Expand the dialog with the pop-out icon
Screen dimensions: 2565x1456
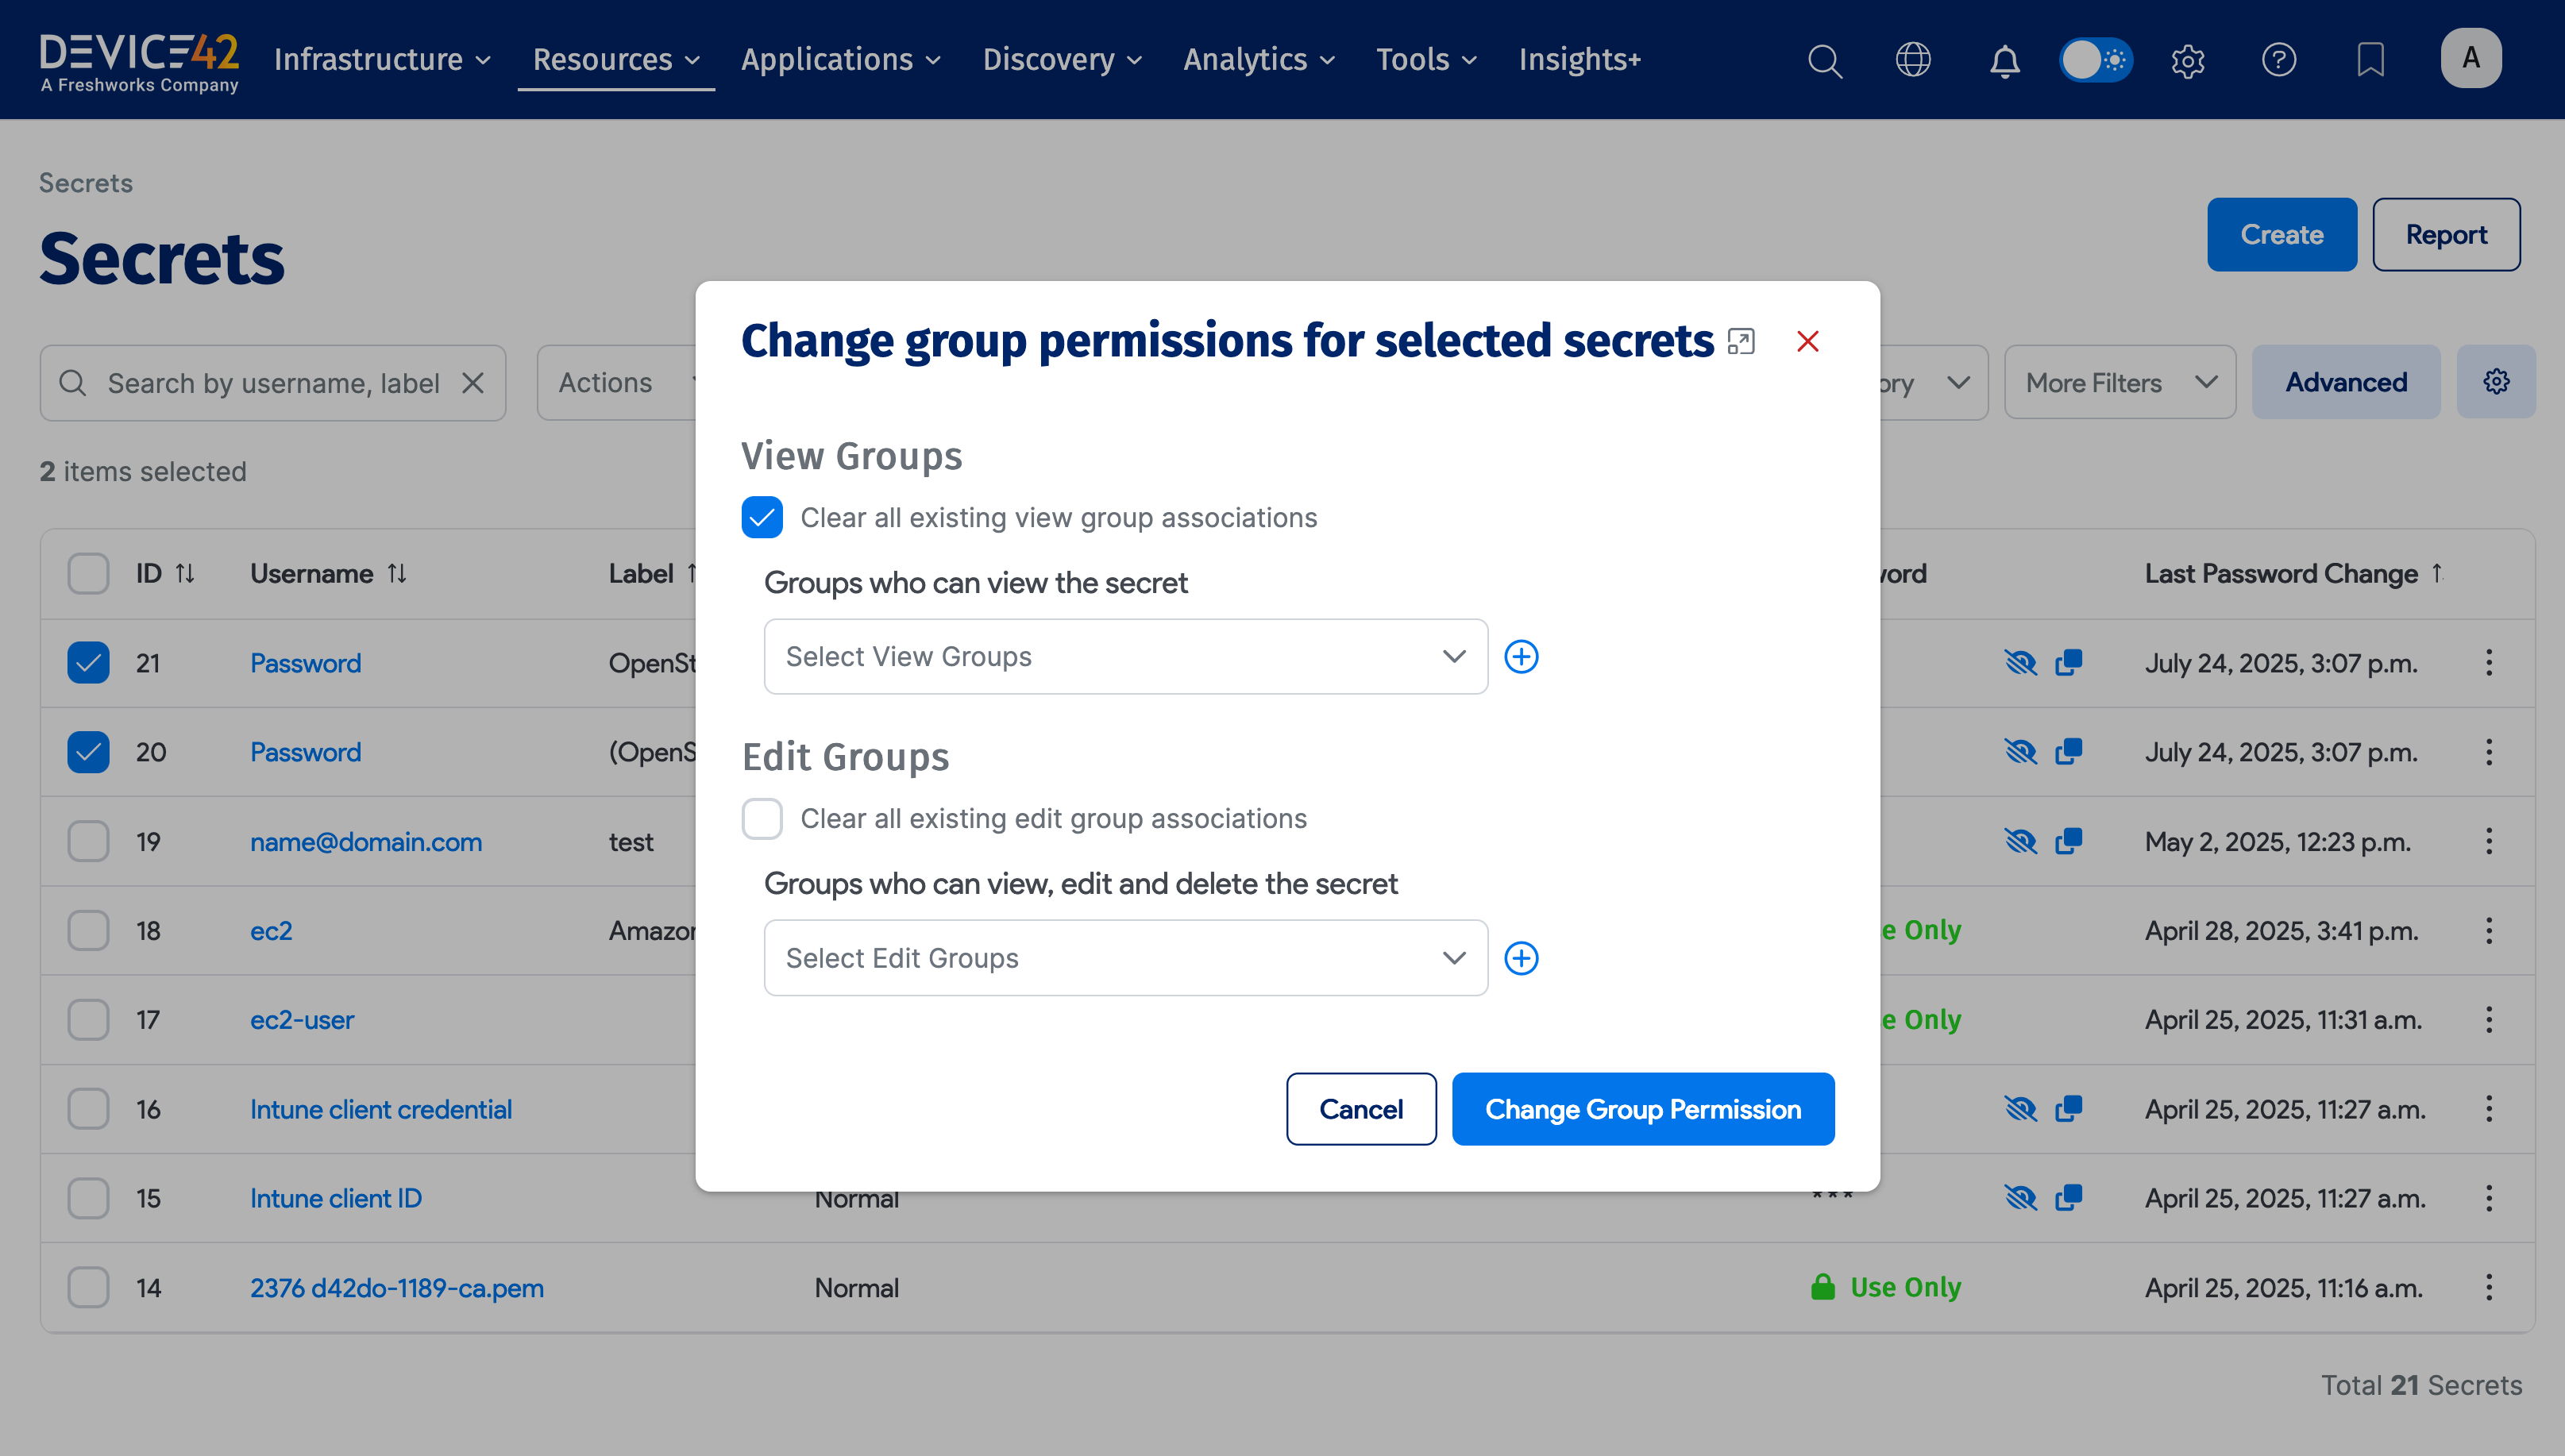1741,342
